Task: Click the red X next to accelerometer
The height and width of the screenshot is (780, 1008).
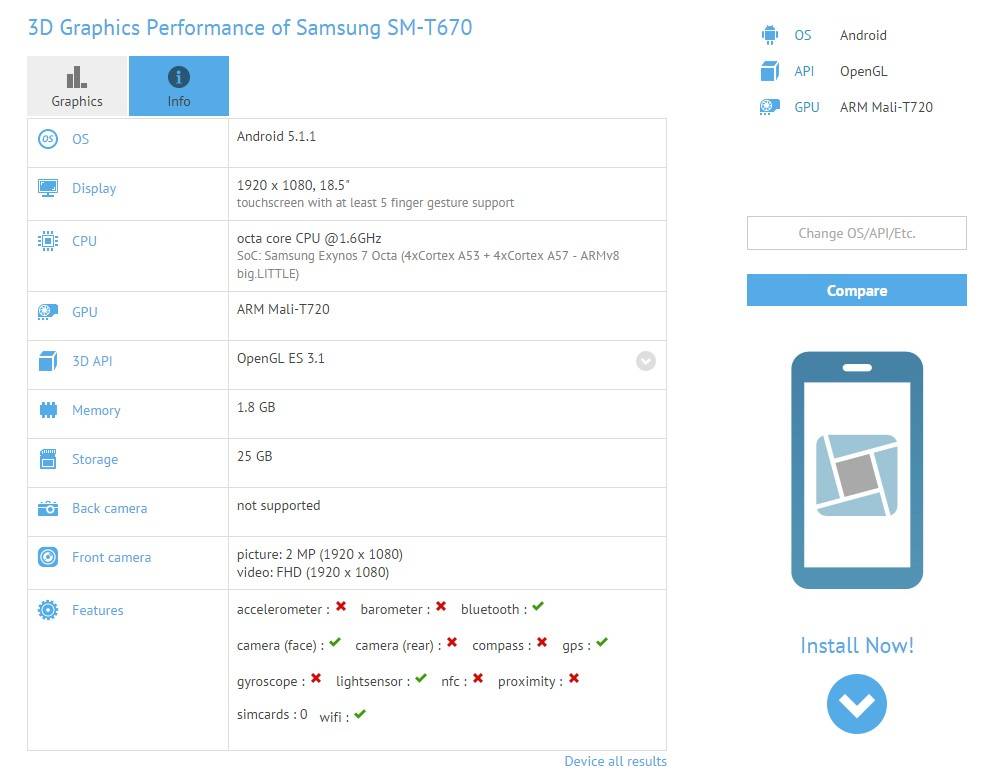Action: 341,606
